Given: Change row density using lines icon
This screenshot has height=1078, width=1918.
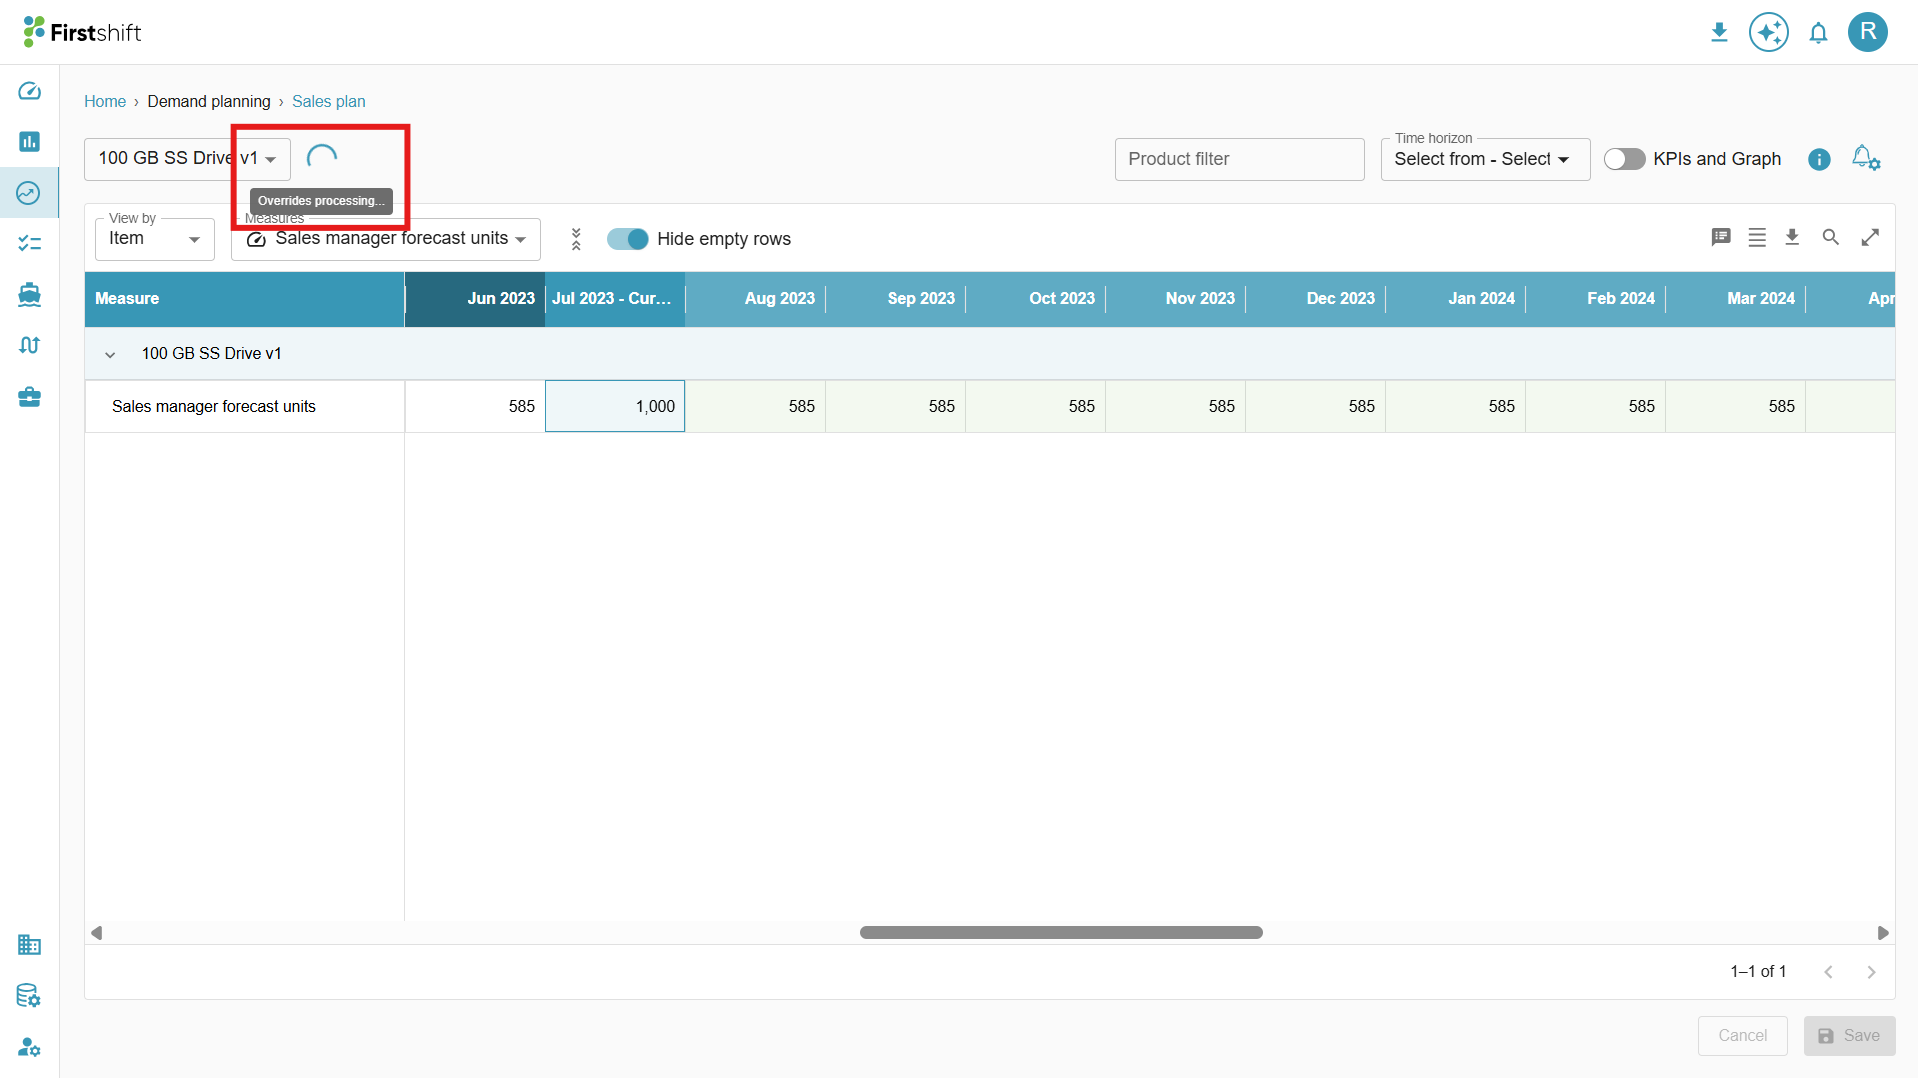Looking at the screenshot, I should click(x=1757, y=237).
